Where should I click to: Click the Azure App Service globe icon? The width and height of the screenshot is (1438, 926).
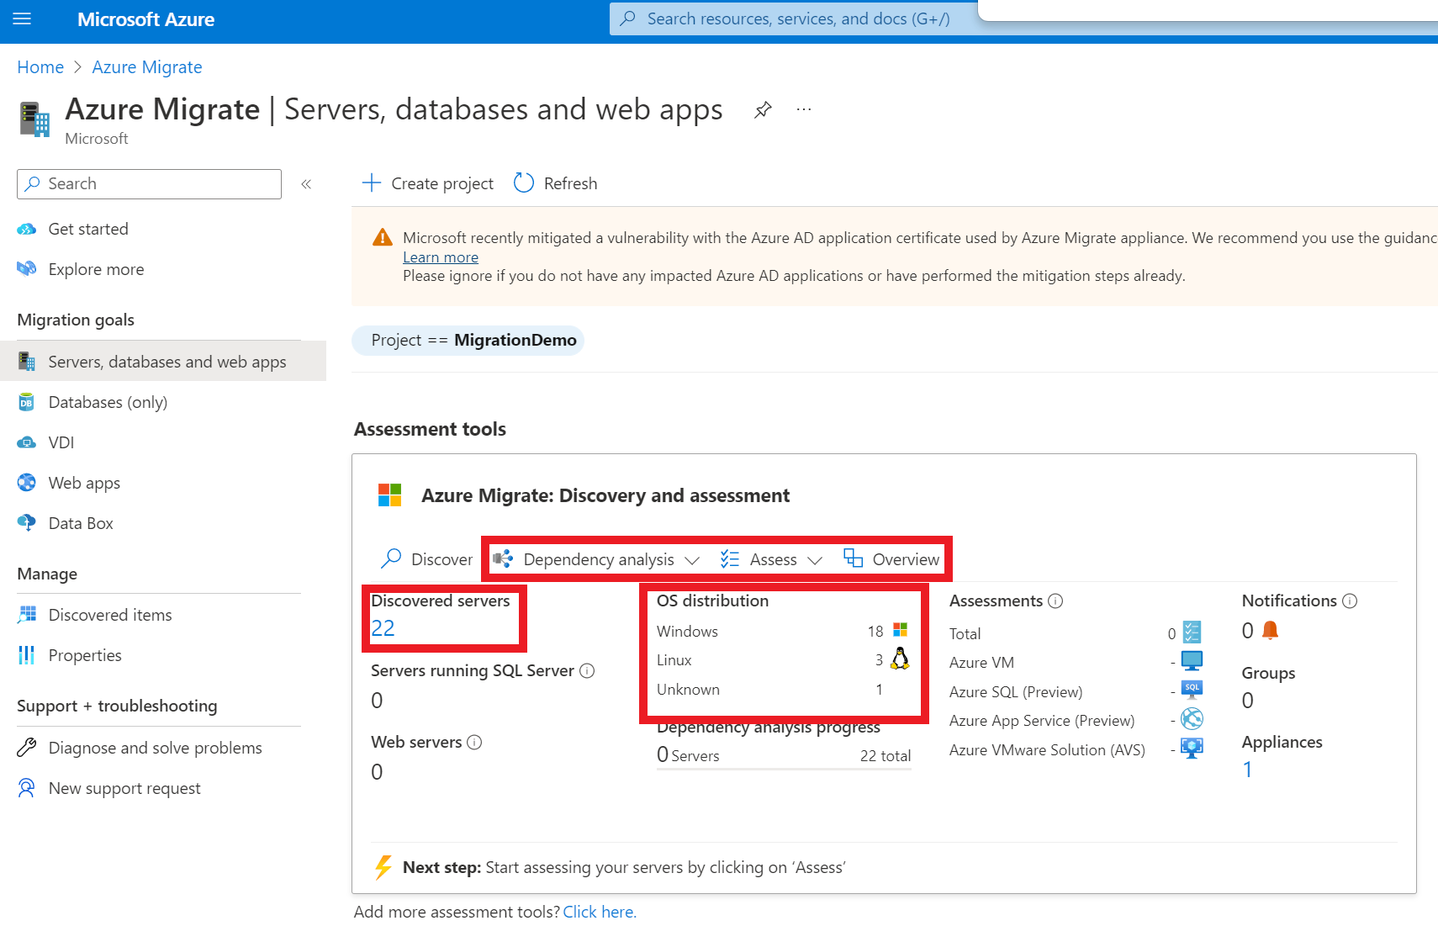(x=1192, y=719)
